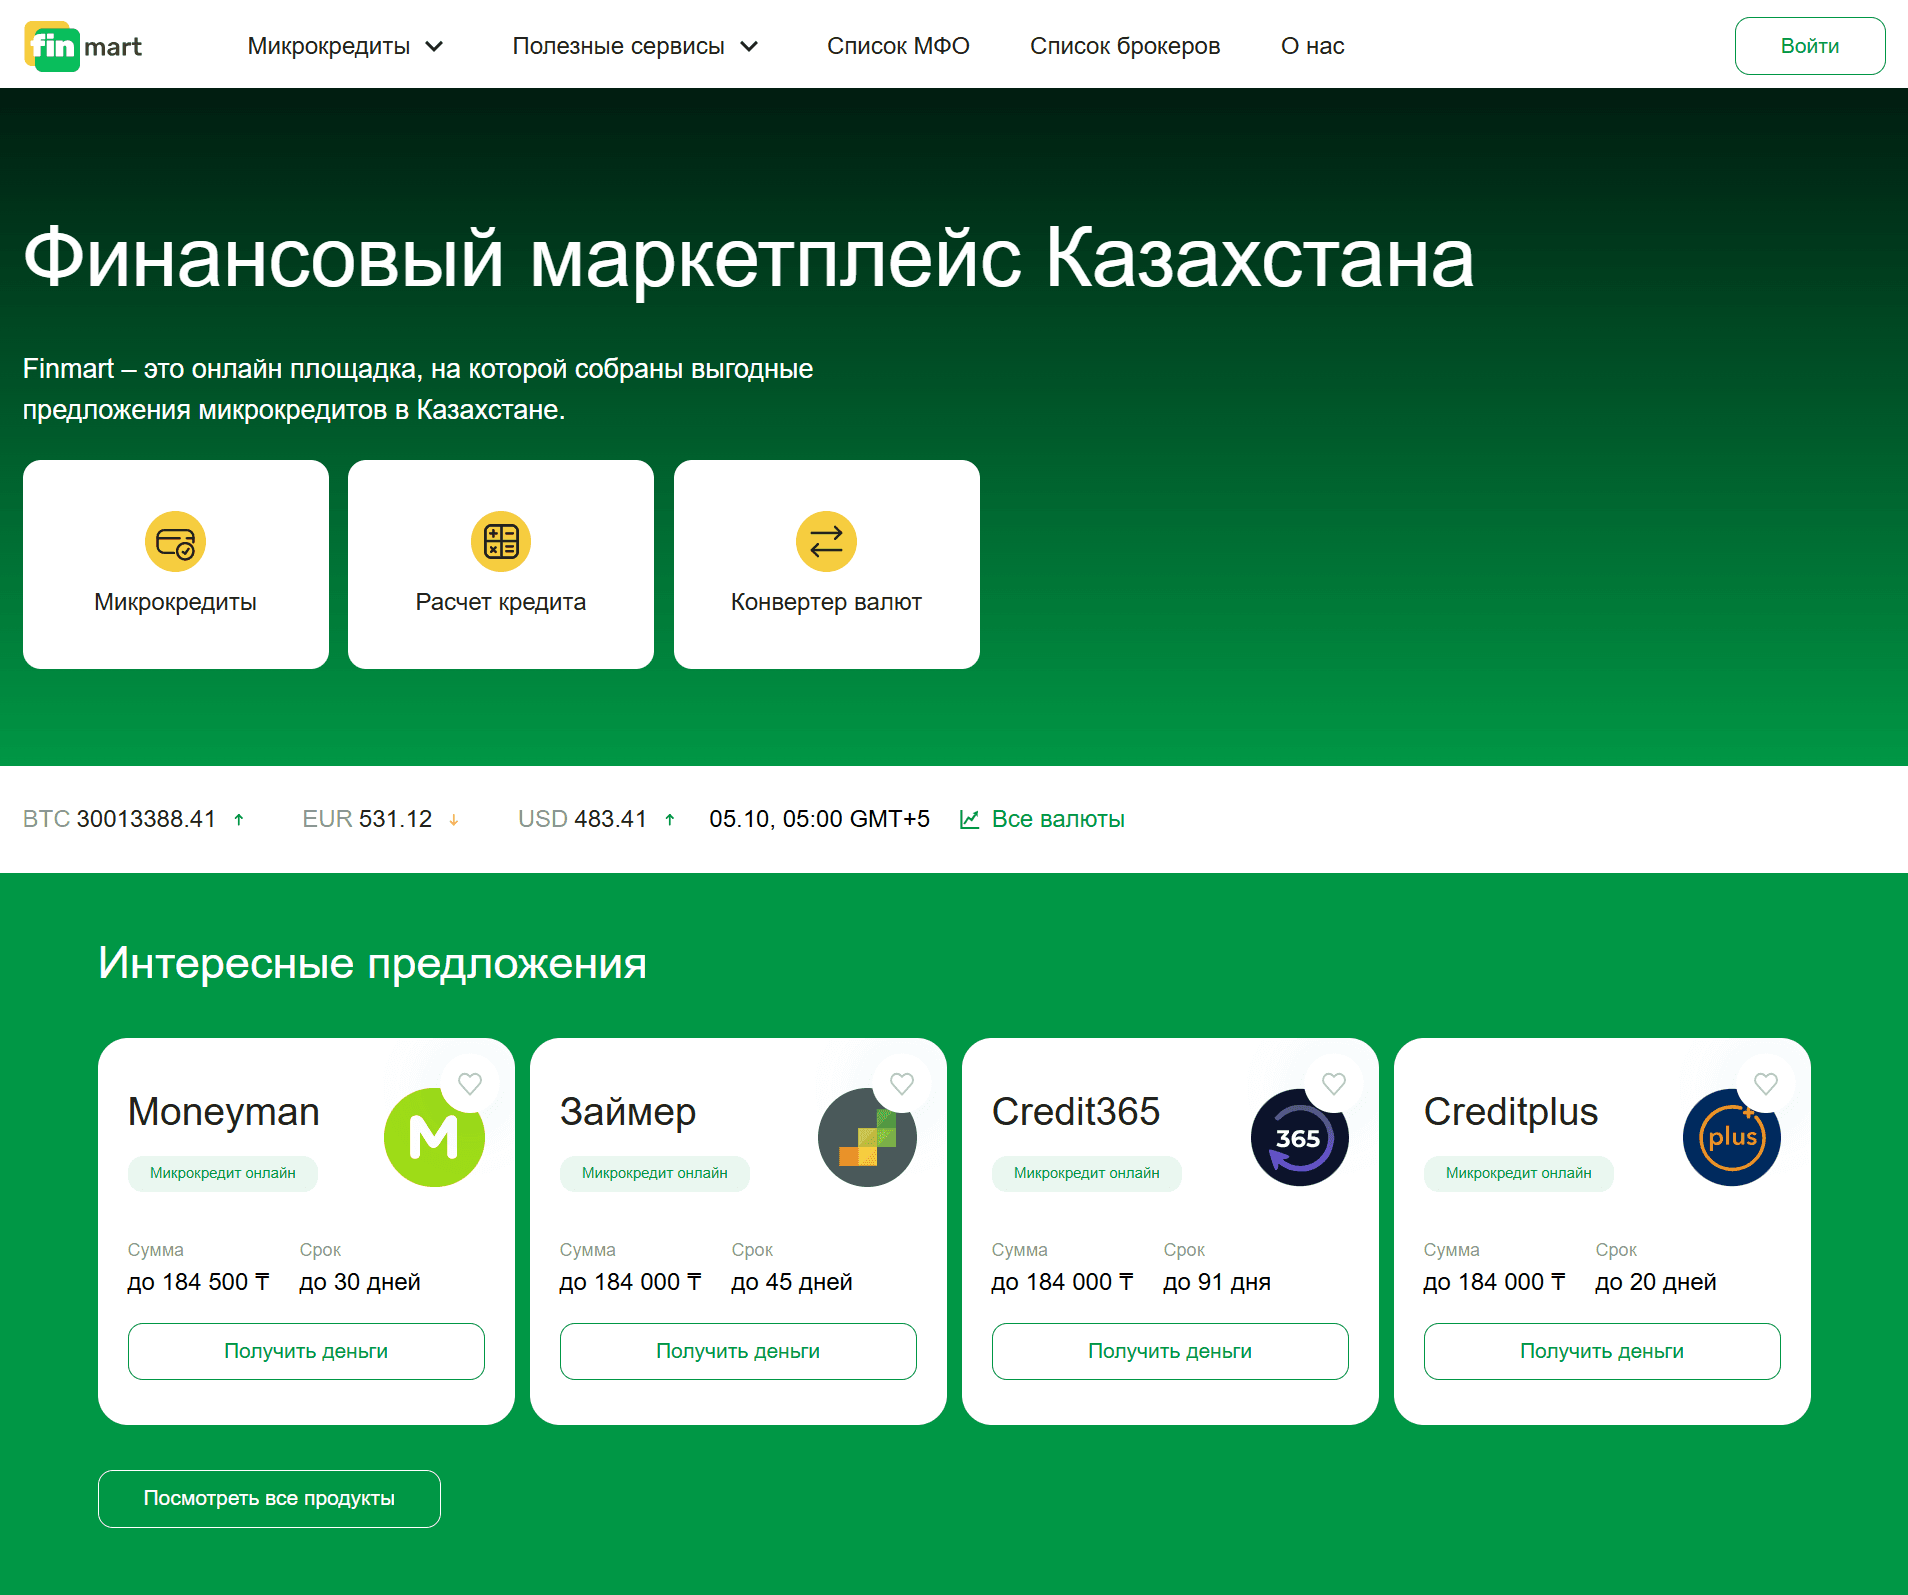This screenshot has height=1595, width=1908.
Task: Open the Микрокредиты card with wallet icon
Action: pos(175,541)
